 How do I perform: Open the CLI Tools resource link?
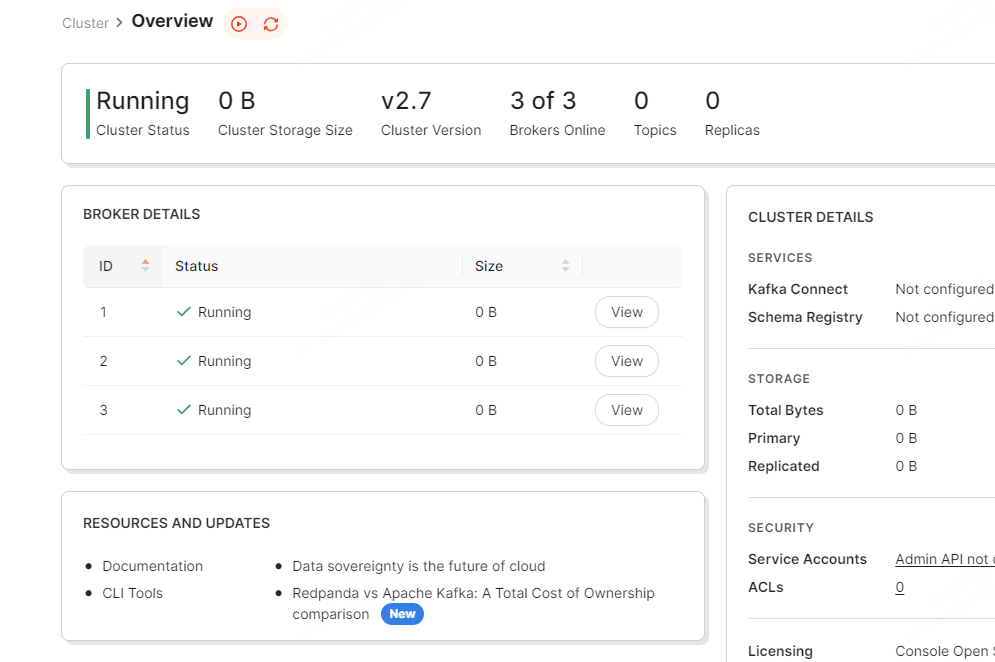132,593
